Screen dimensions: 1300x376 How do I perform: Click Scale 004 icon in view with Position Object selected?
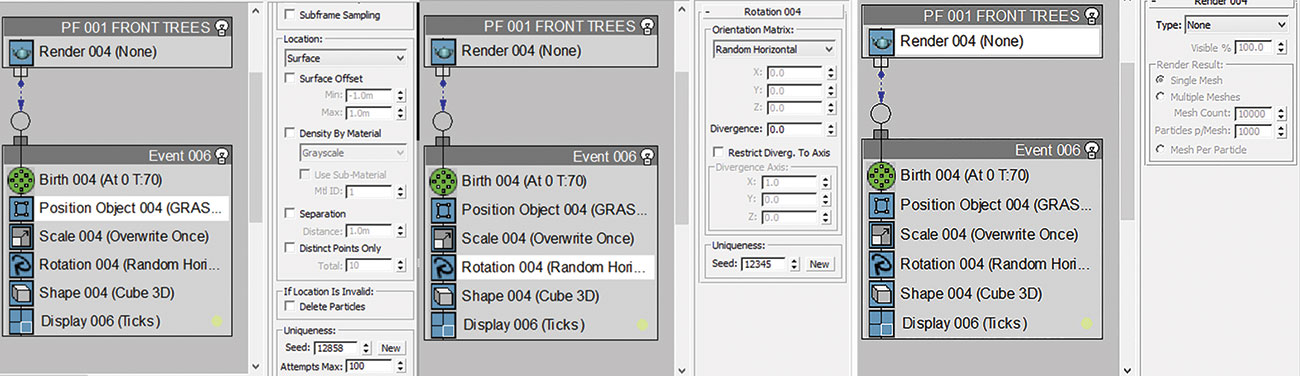tap(21, 237)
